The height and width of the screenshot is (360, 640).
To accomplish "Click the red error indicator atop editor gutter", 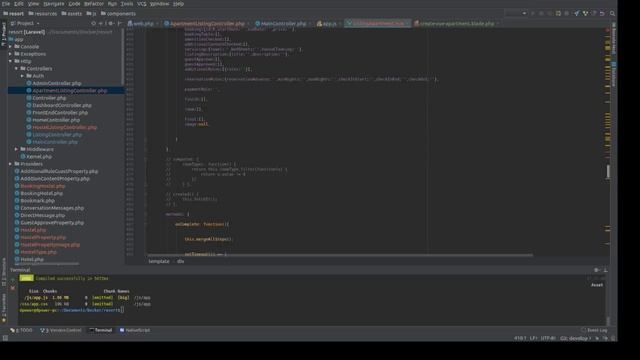I will 607,31.
